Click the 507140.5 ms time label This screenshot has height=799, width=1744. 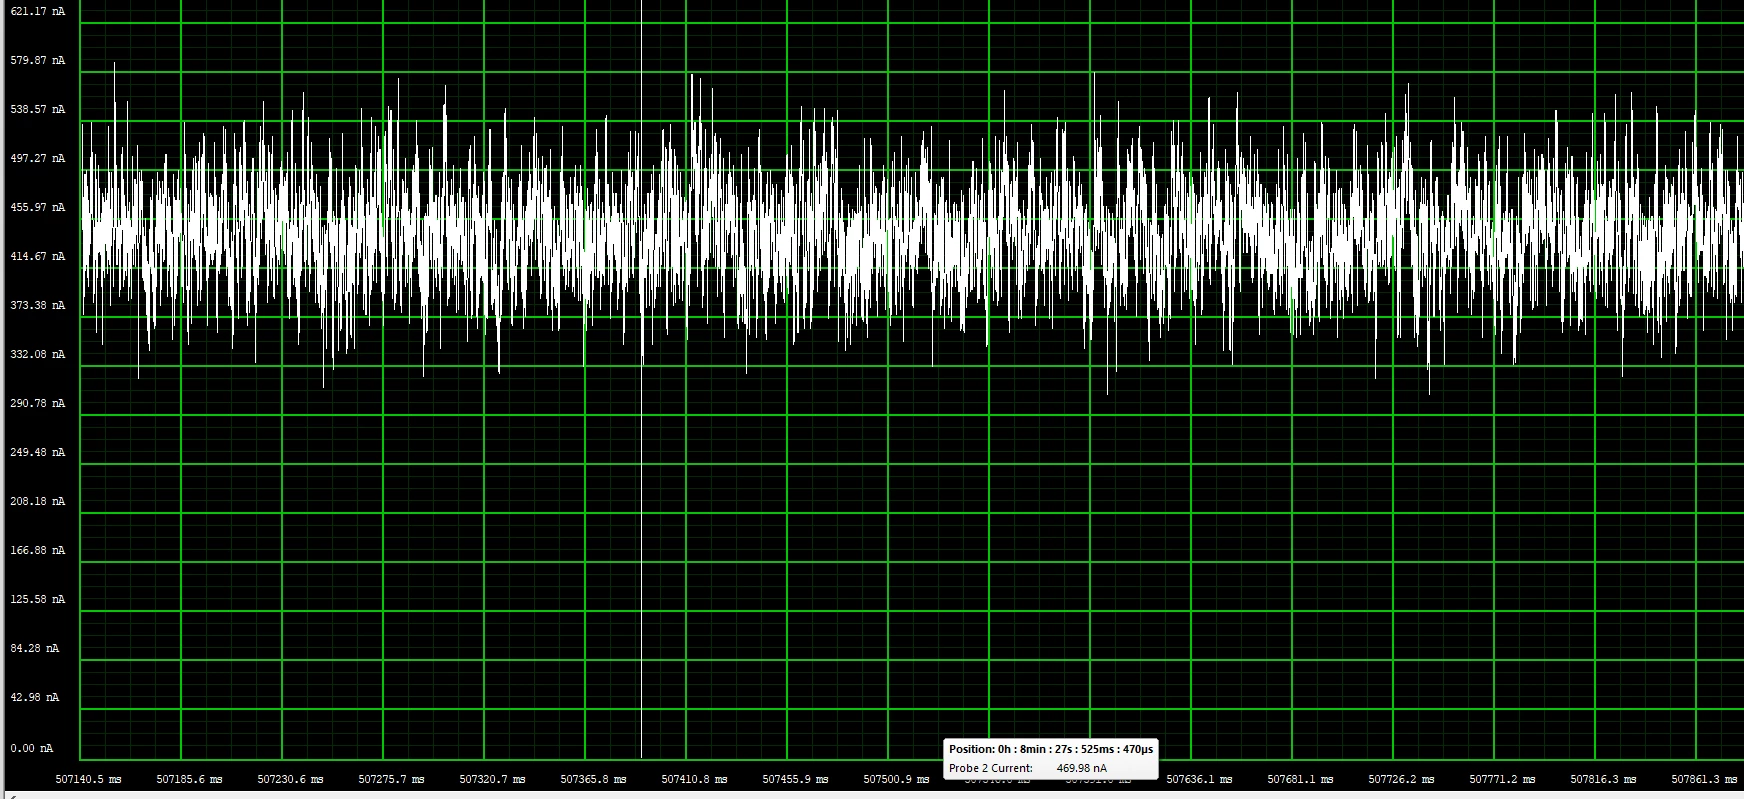[x=88, y=779]
